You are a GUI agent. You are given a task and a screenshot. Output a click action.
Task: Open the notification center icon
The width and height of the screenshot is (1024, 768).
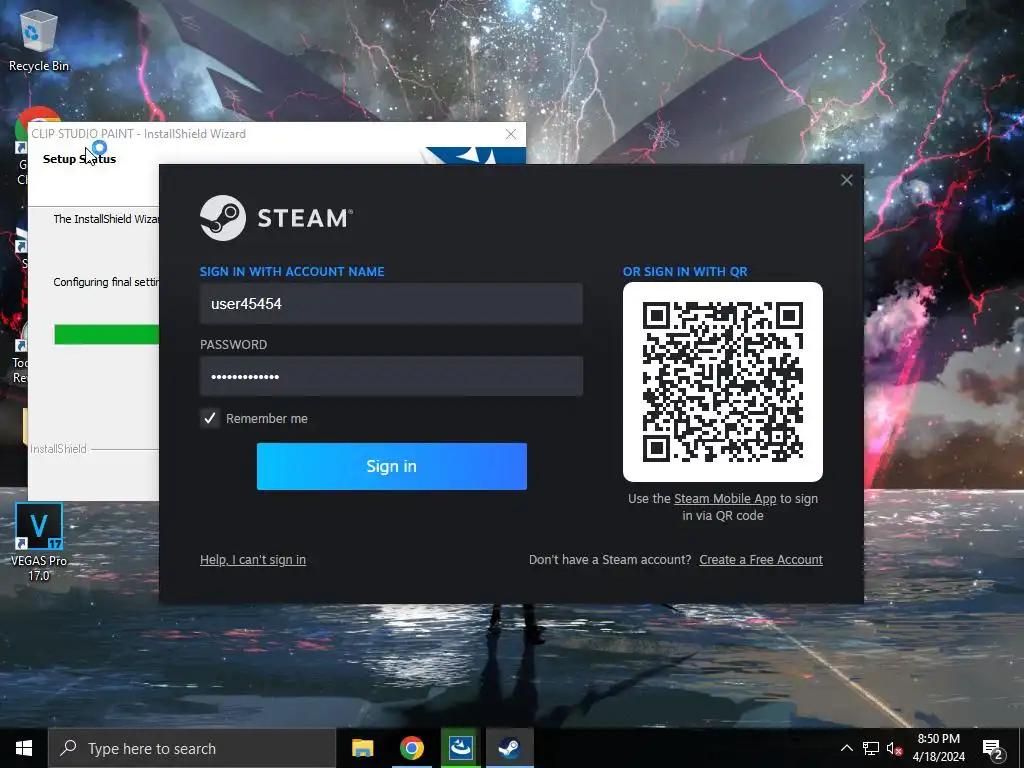click(993, 749)
